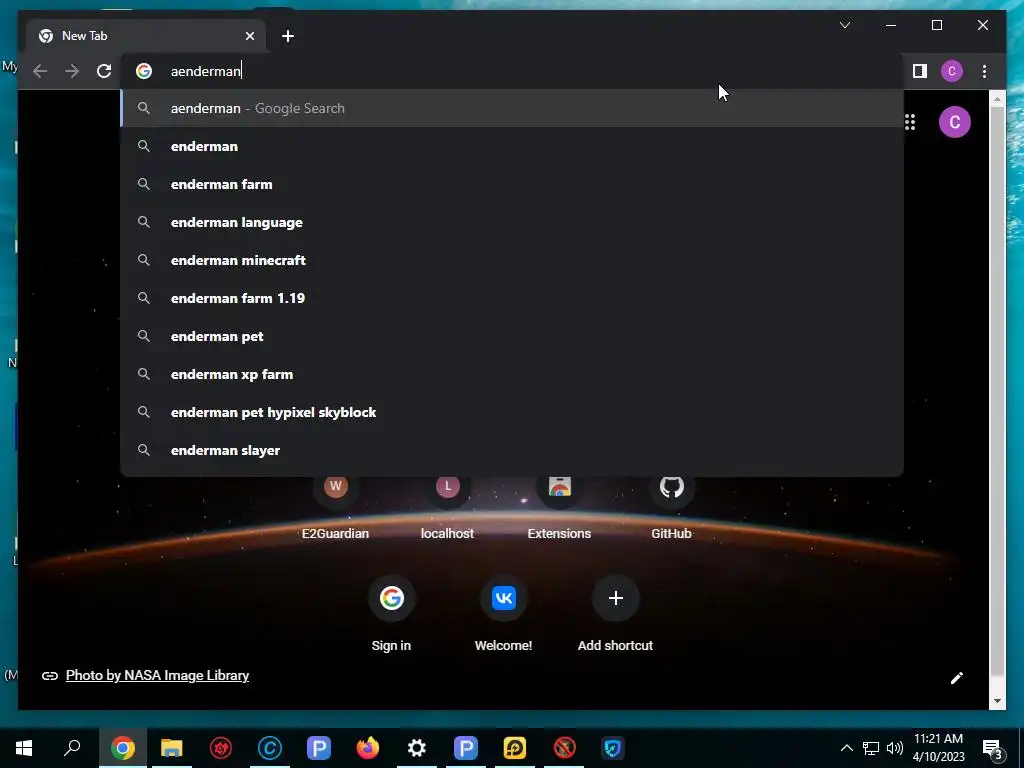
Task: Open the Chrome profile avatar in toolbar
Action: pyautogui.click(x=952, y=71)
